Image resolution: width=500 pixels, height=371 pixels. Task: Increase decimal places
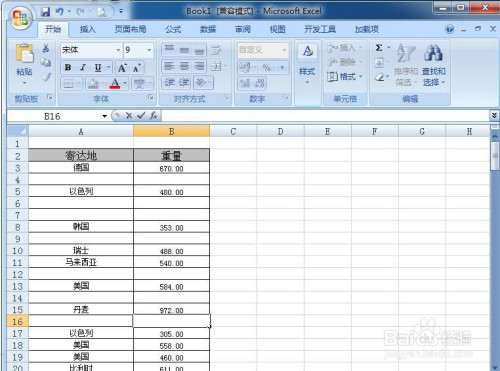(x=245, y=83)
